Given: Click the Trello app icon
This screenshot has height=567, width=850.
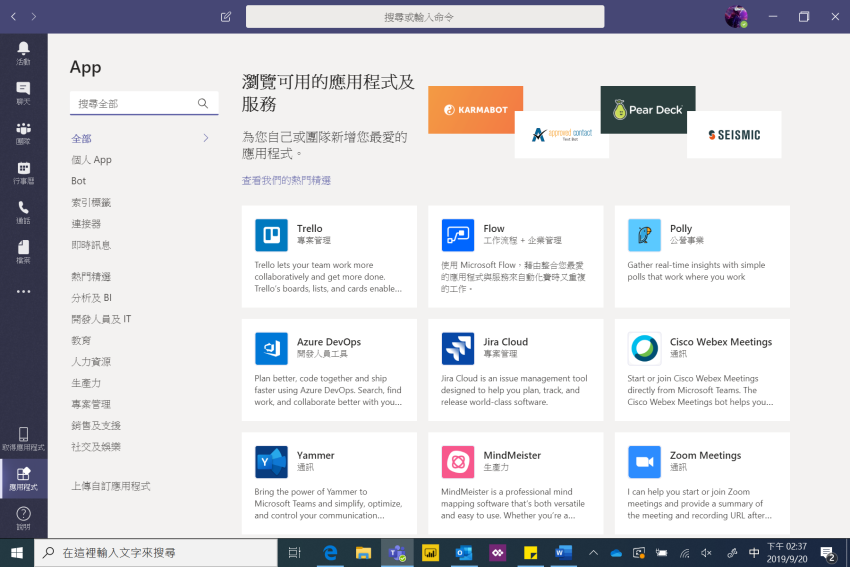Looking at the screenshot, I should (271, 235).
